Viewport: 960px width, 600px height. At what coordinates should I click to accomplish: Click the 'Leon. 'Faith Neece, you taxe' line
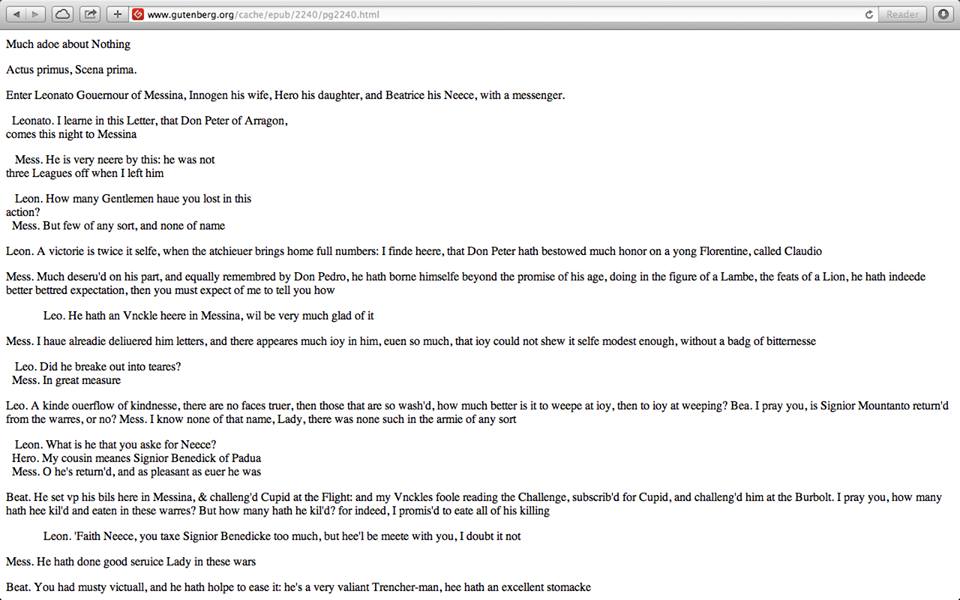pyautogui.click(x=282, y=536)
